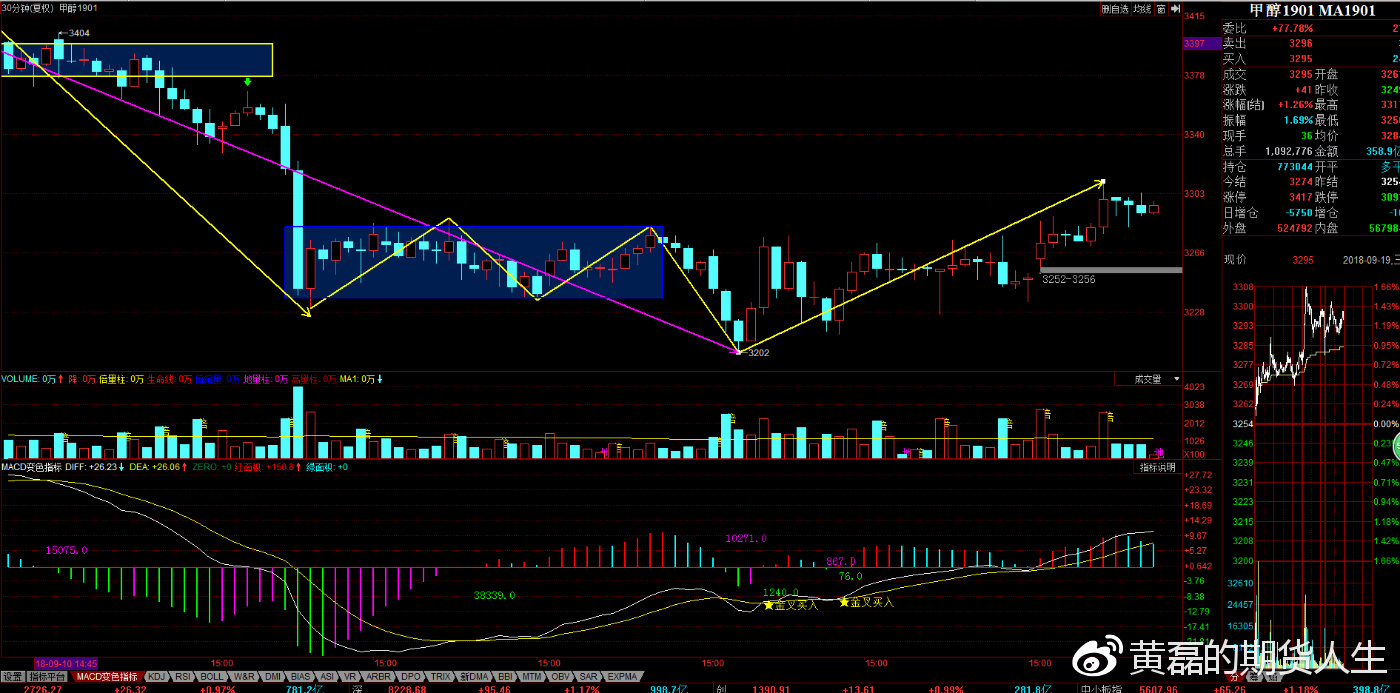This screenshot has height=693, width=1400.
Task: Switch to the RSI indicator tab
Action: (x=183, y=677)
